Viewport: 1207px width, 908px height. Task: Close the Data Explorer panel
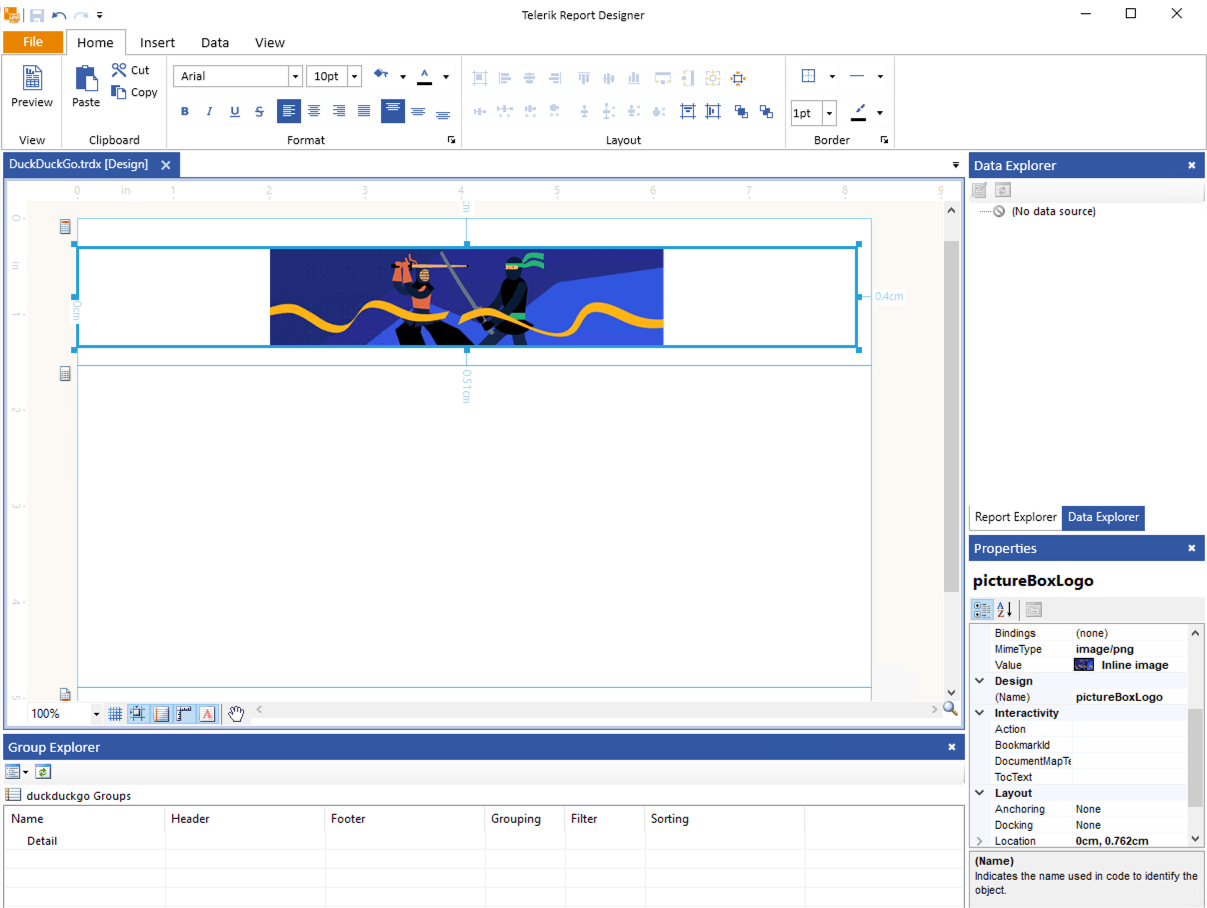click(1192, 166)
